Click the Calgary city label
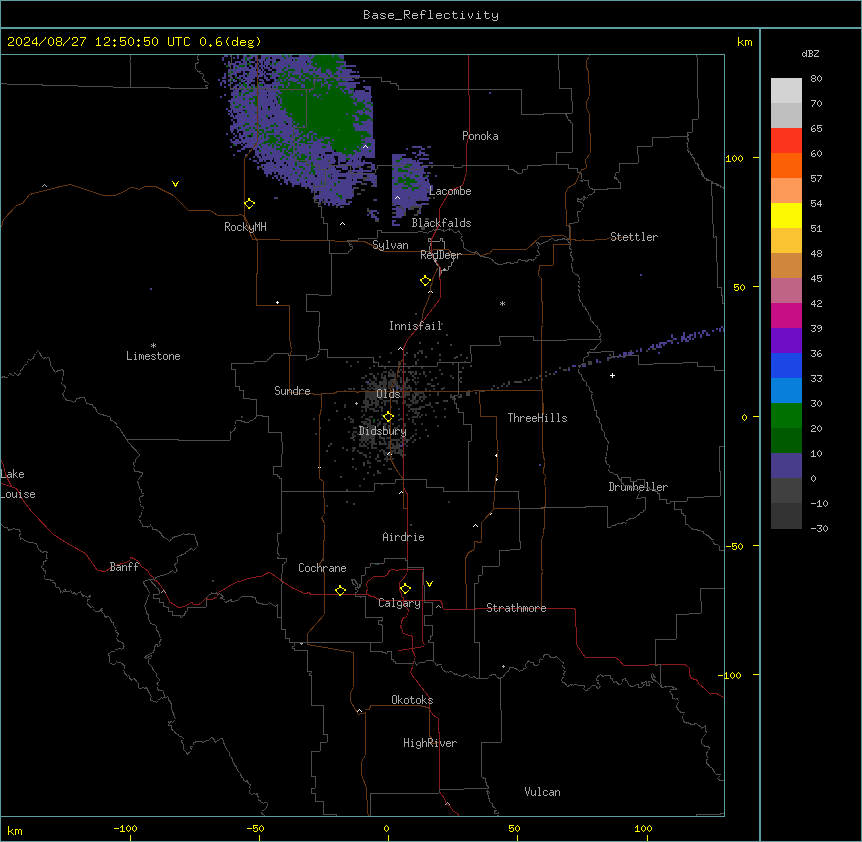Viewport: 862px width, 842px height. (x=399, y=603)
